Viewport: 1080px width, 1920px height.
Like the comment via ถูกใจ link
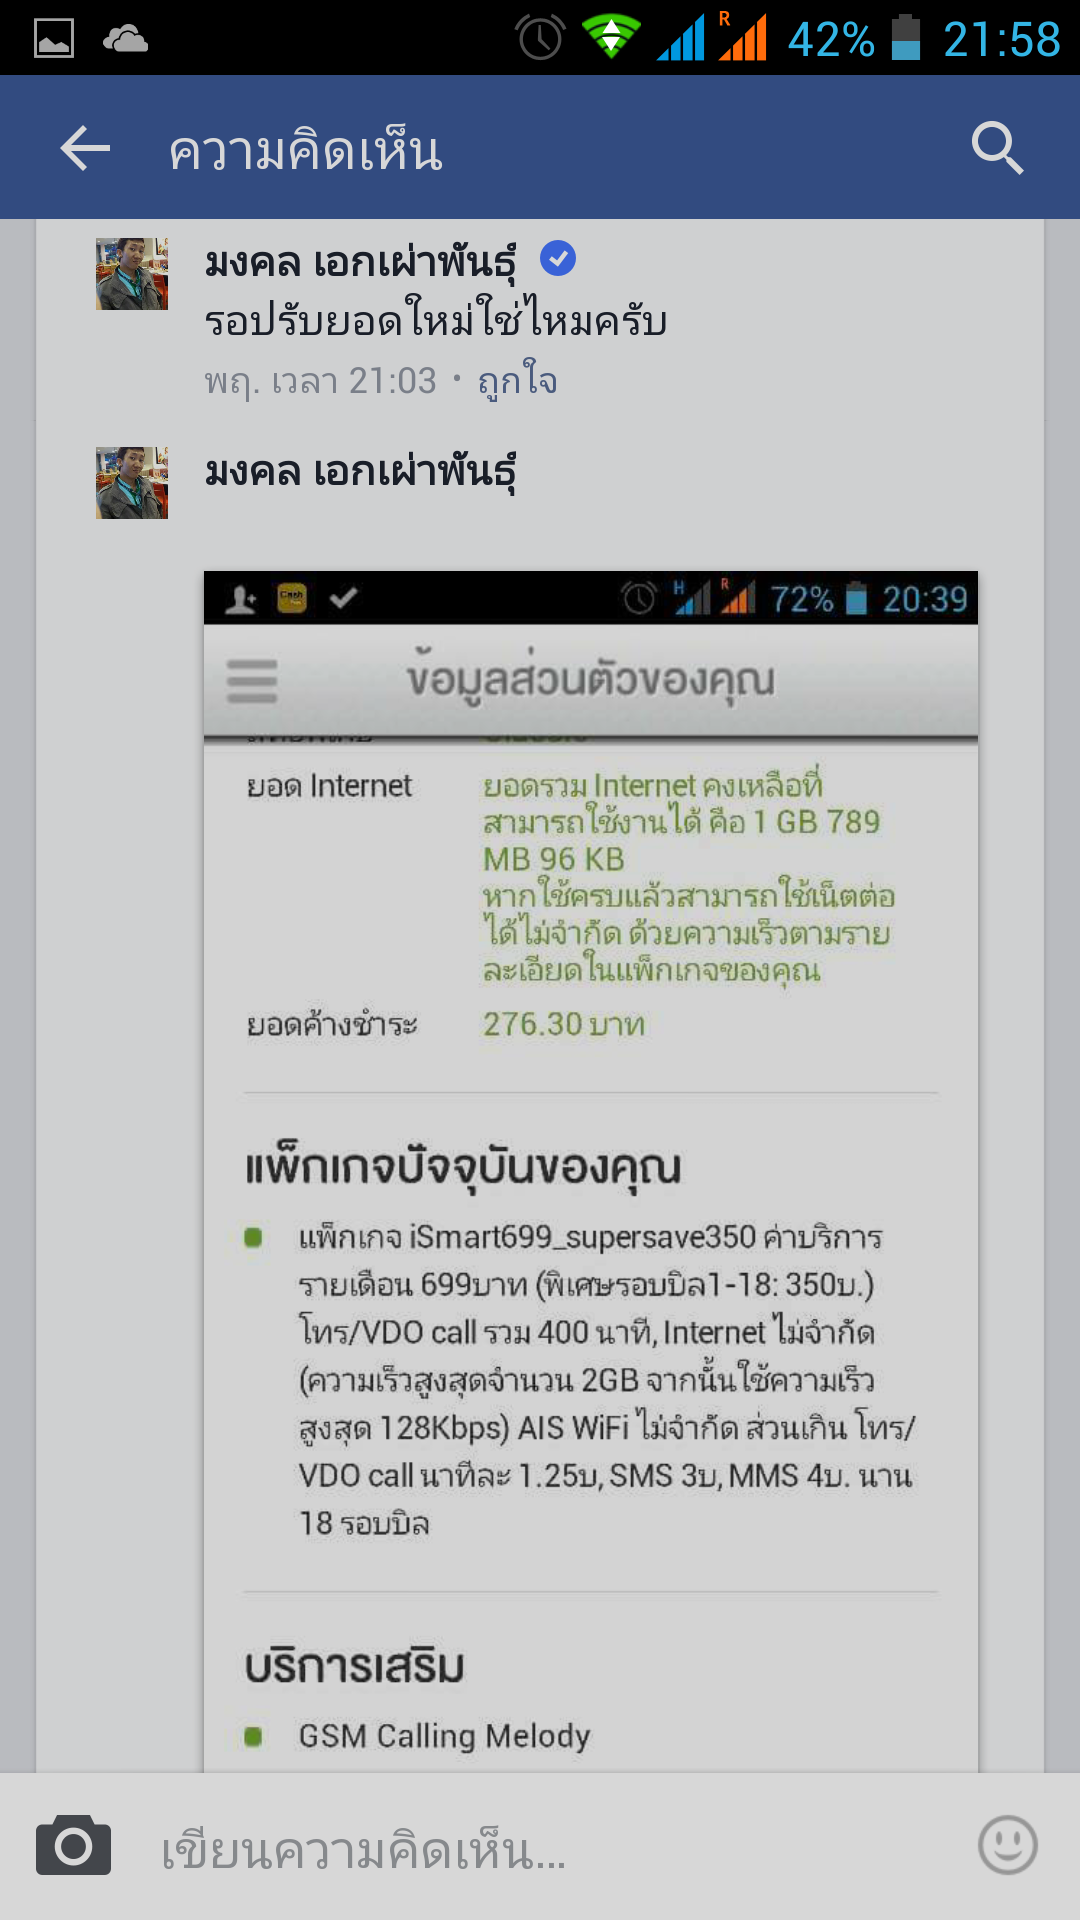[x=517, y=381]
